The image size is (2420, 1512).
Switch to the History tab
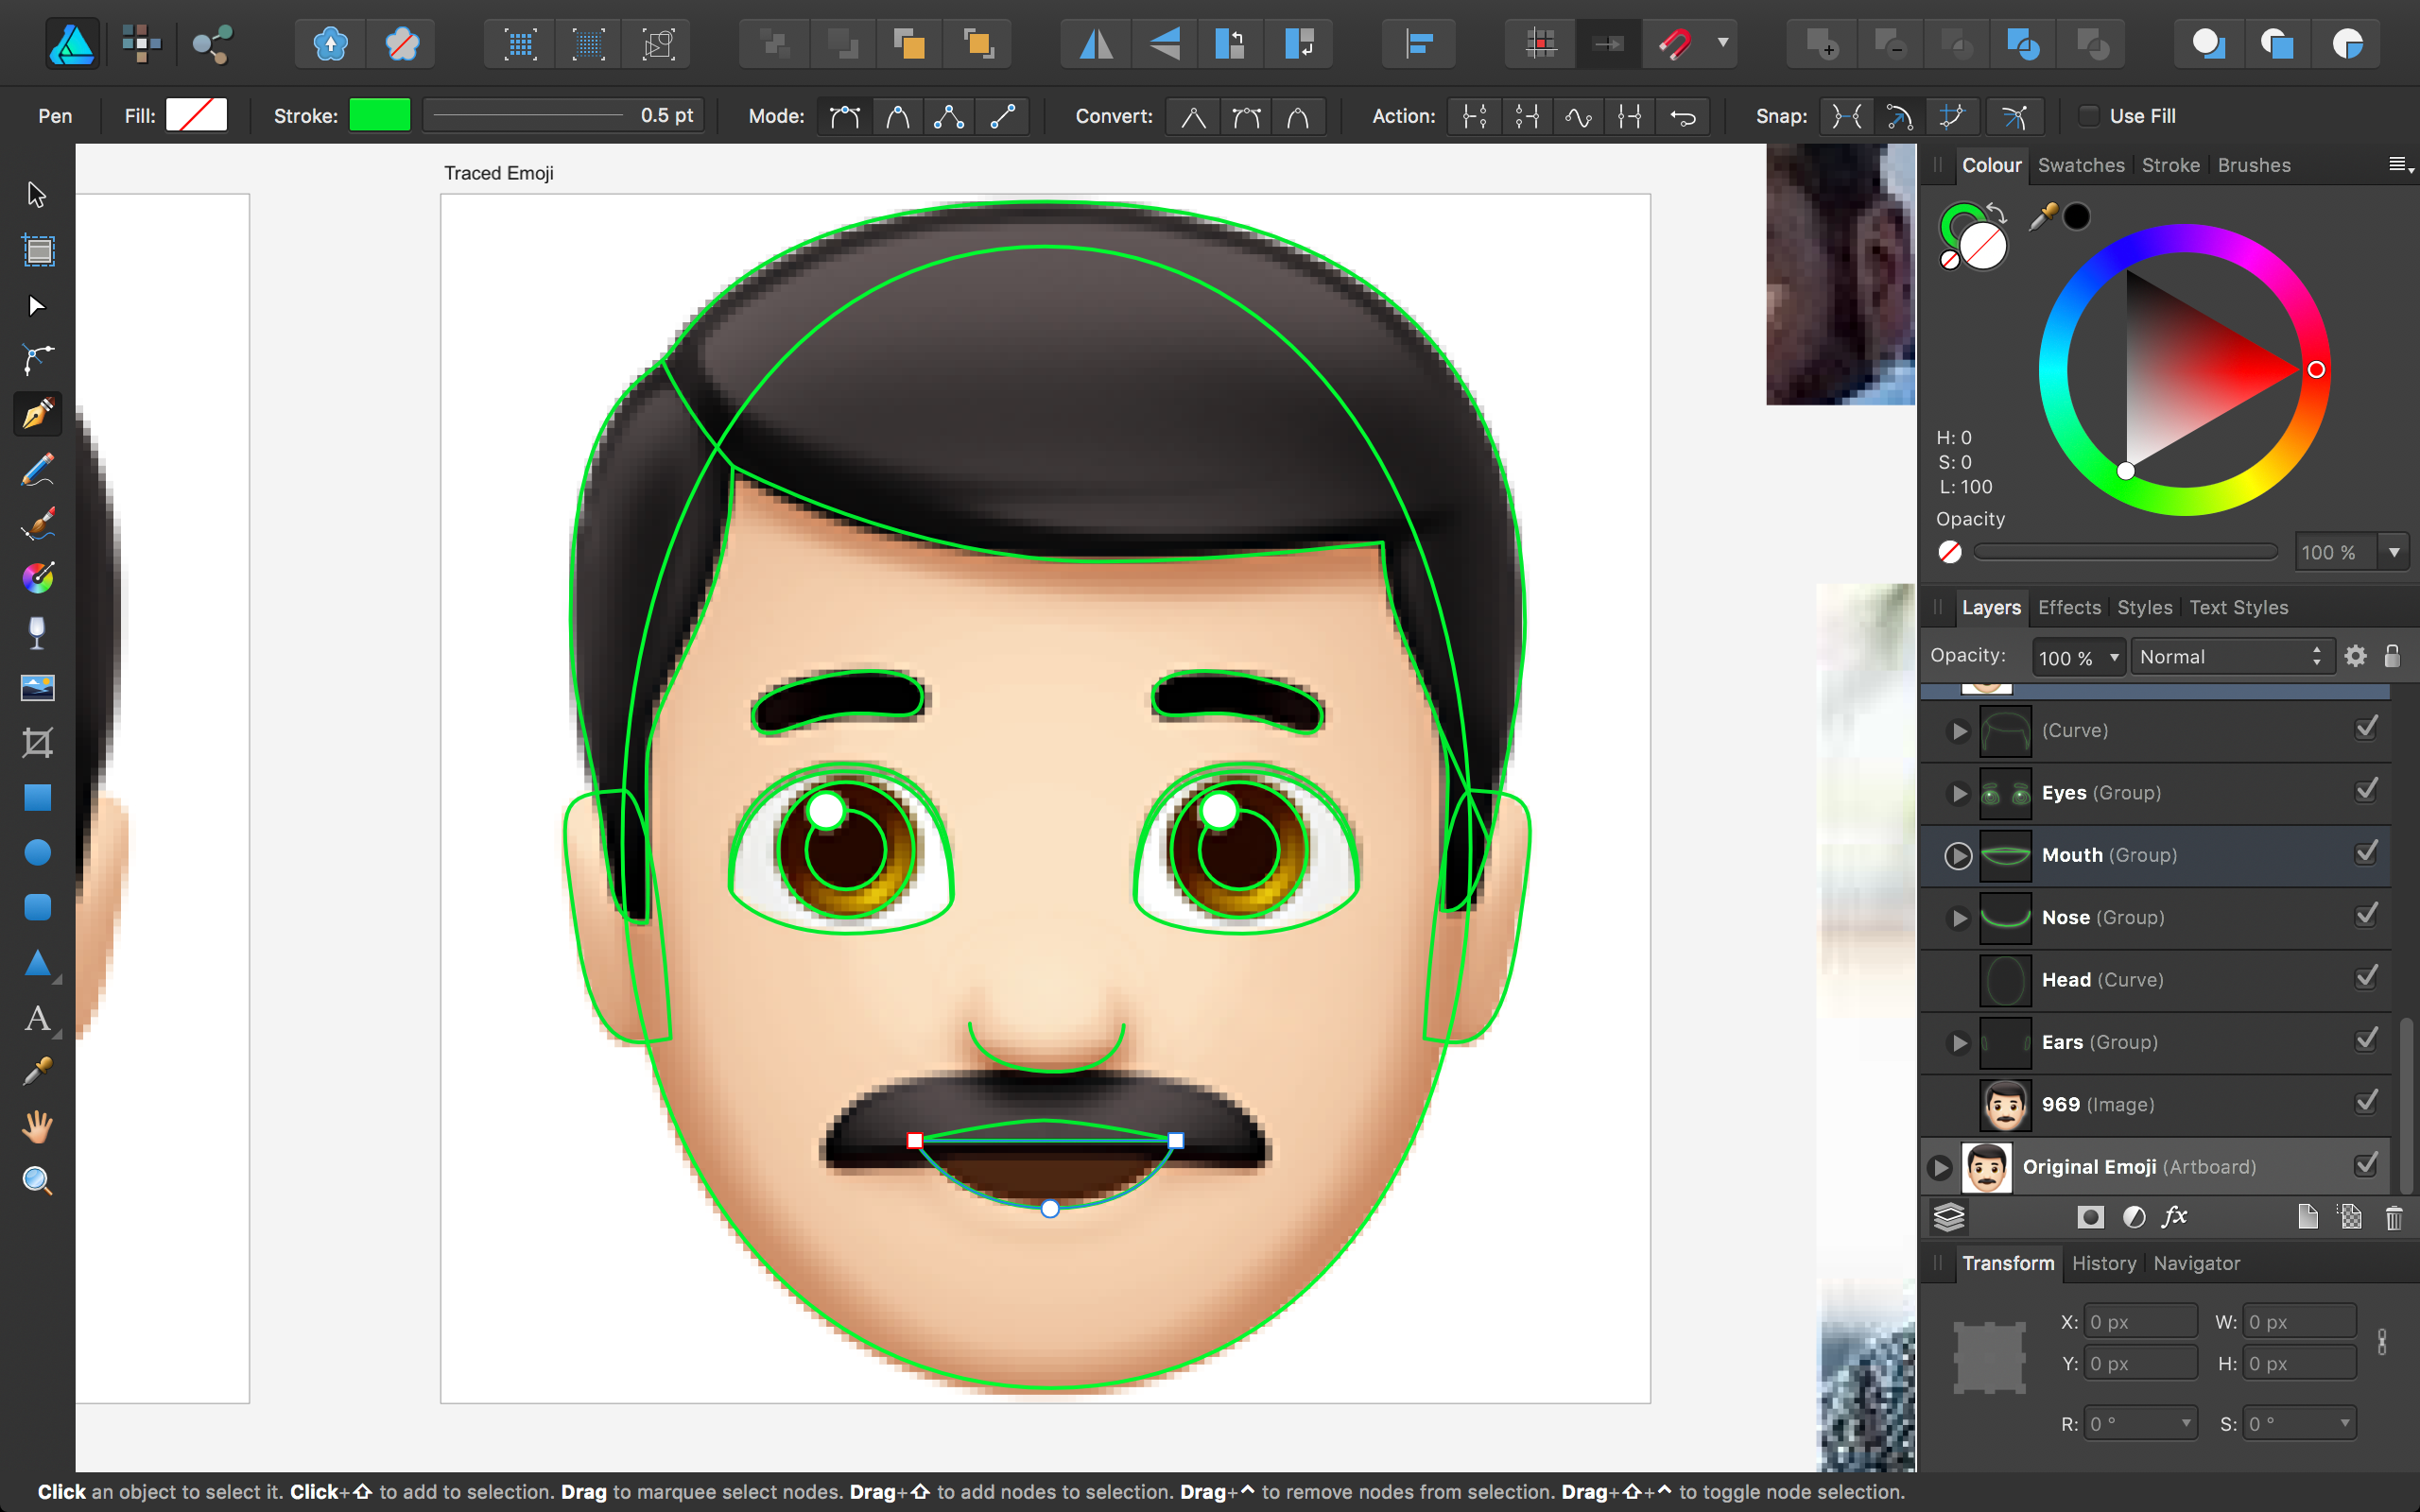[x=2103, y=1263]
